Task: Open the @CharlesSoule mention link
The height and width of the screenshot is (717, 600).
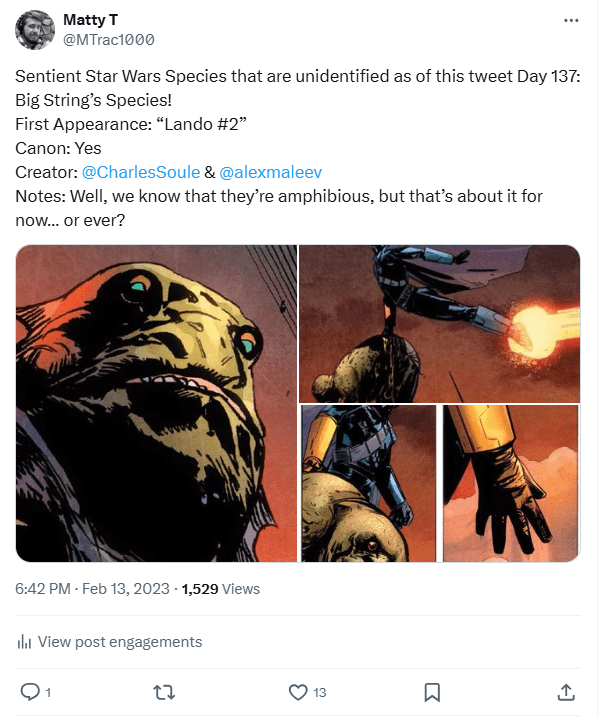Action: (141, 172)
